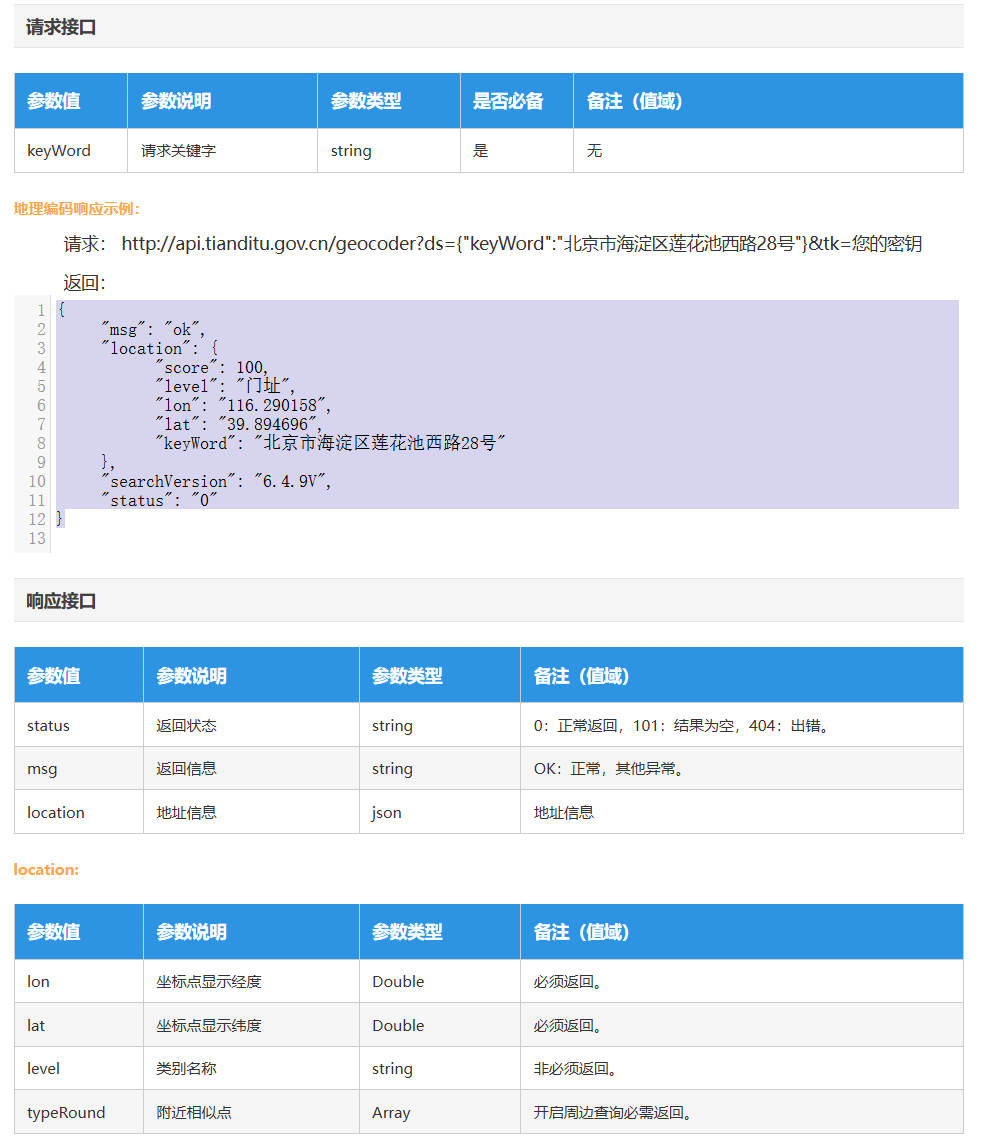Image resolution: width=994 pixels, height=1141 pixels.
Task: Click the location cell in the response table
Action: (x=79, y=813)
